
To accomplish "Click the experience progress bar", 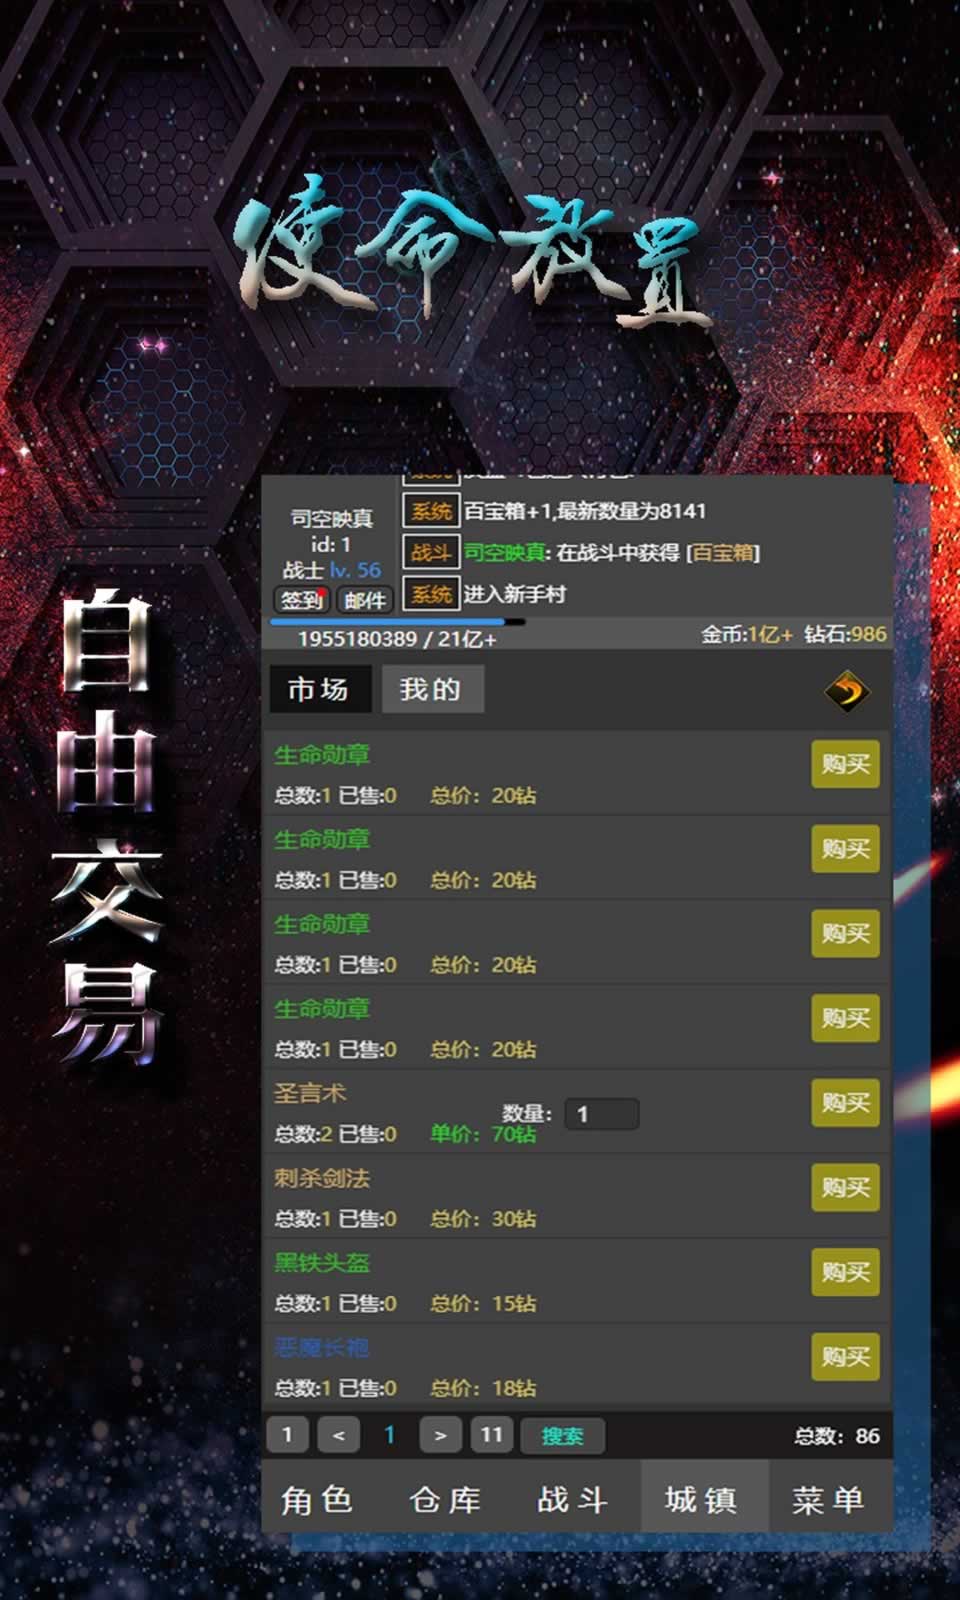I will 397,622.
